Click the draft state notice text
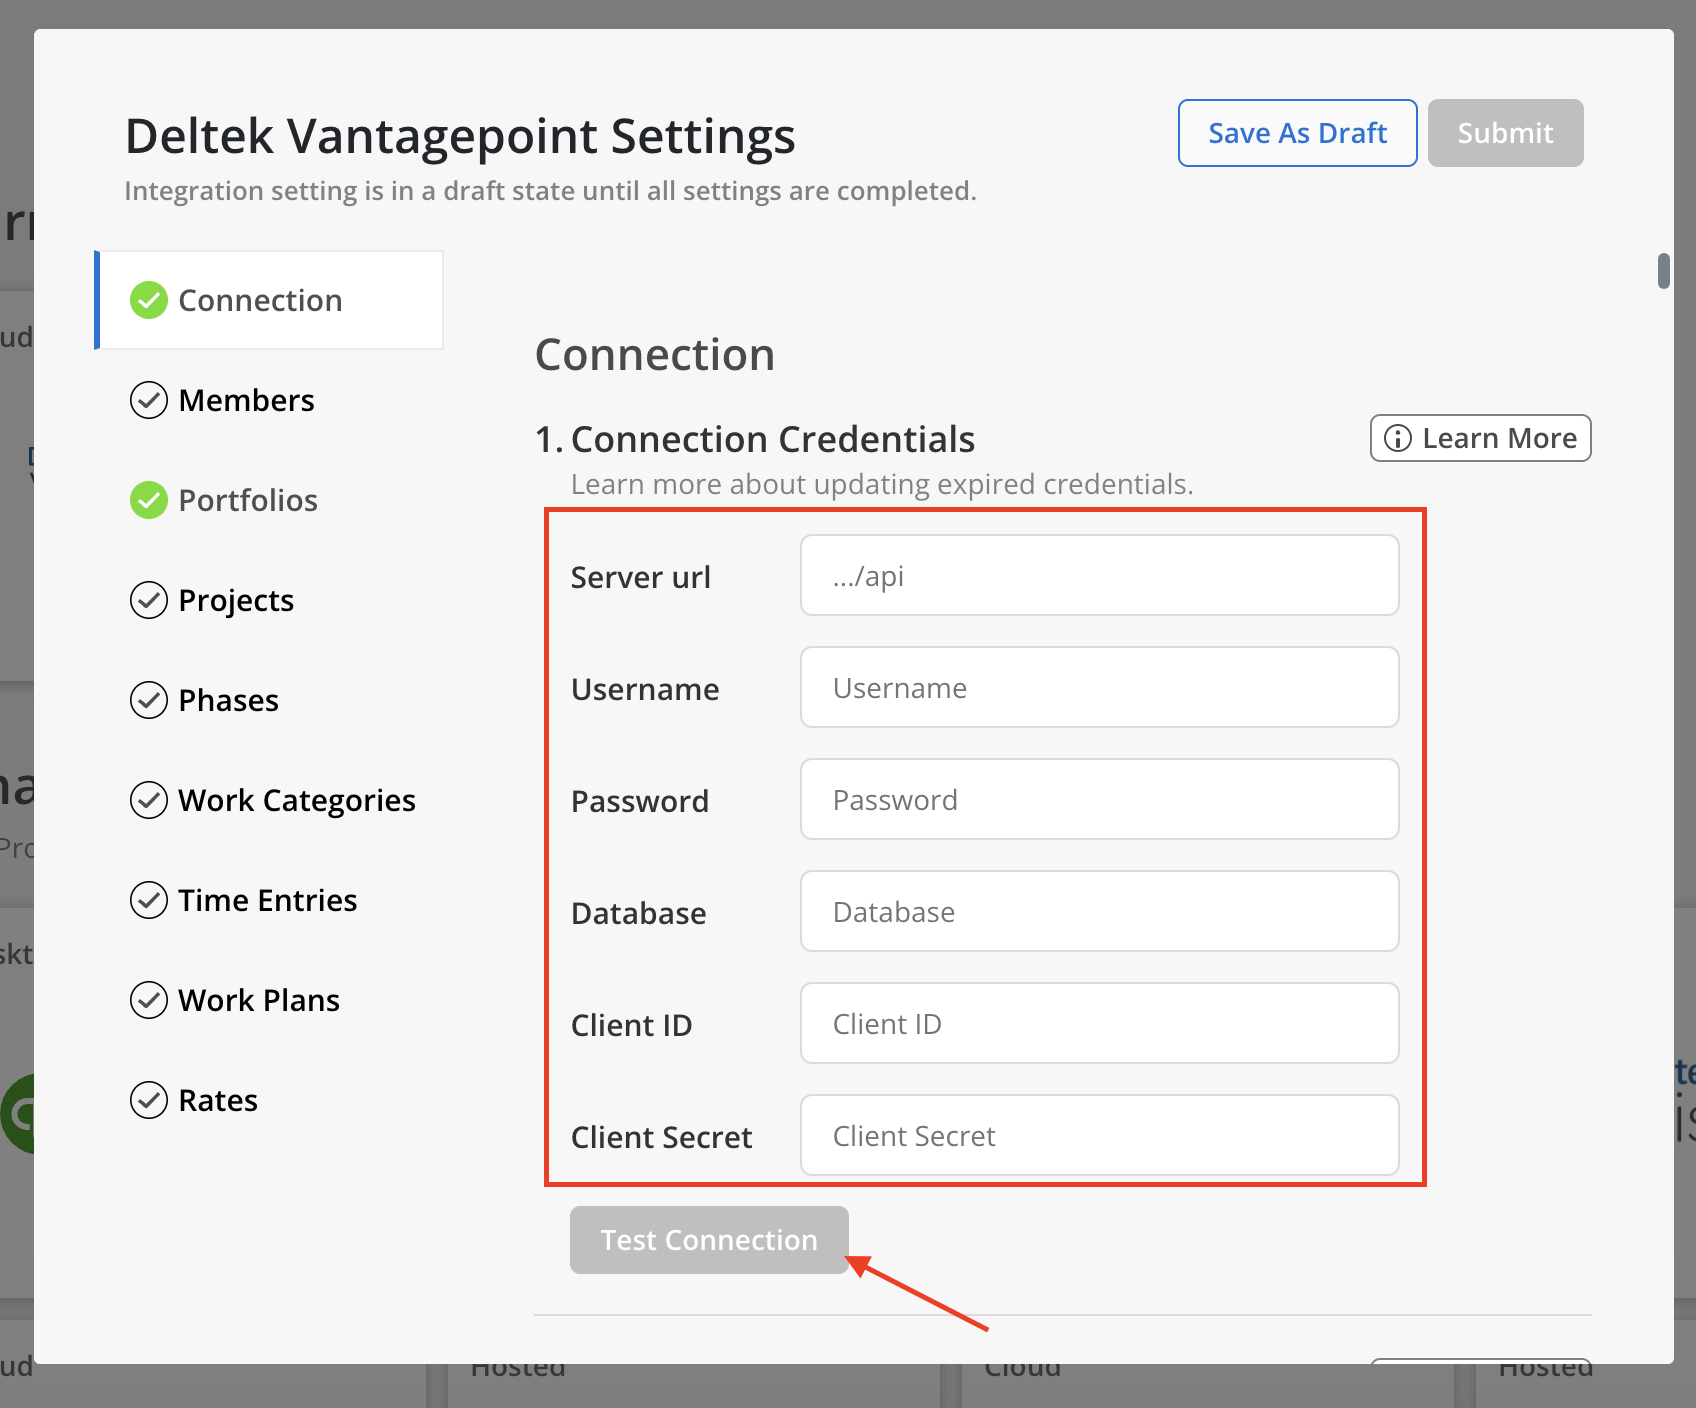Screen dimensions: 1696x1408 coord(550,191)
